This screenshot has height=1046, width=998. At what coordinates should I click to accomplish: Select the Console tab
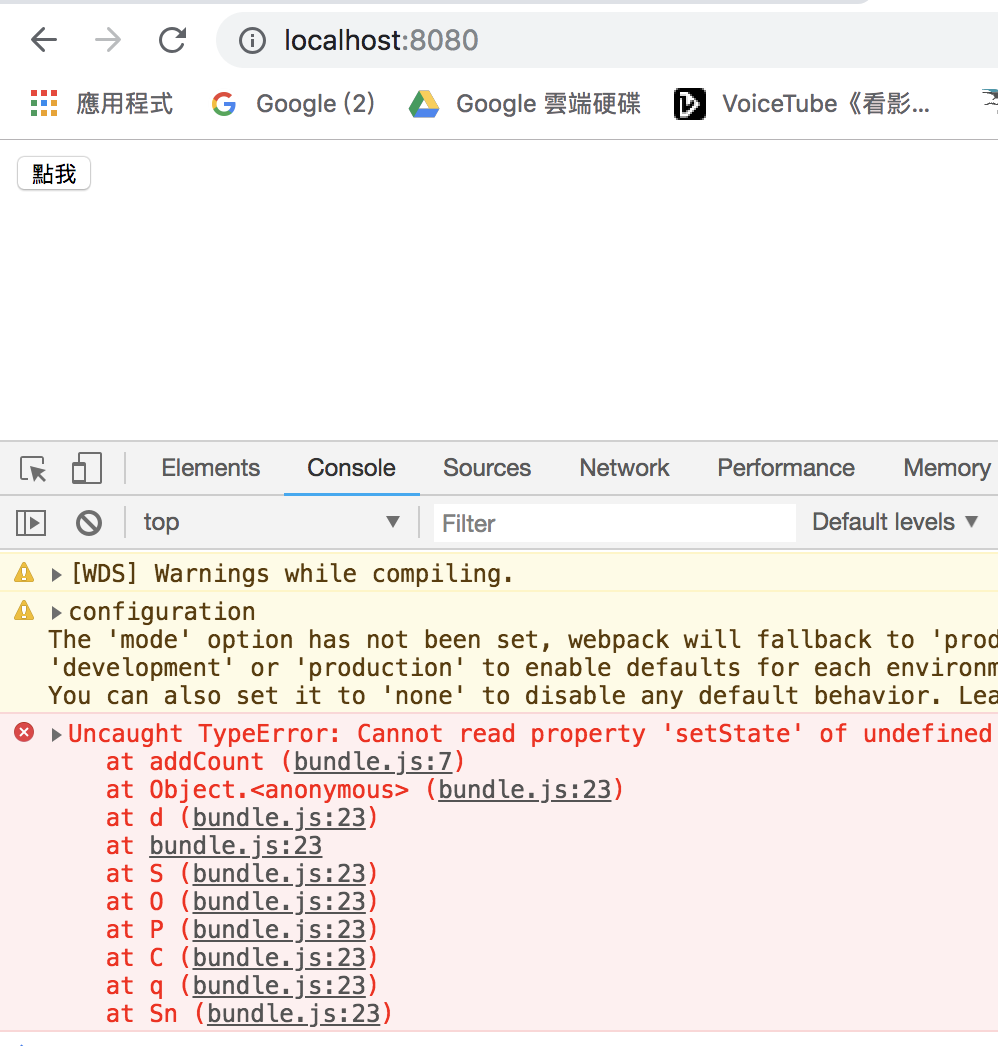pyautogui.click(x=352, y=468)
